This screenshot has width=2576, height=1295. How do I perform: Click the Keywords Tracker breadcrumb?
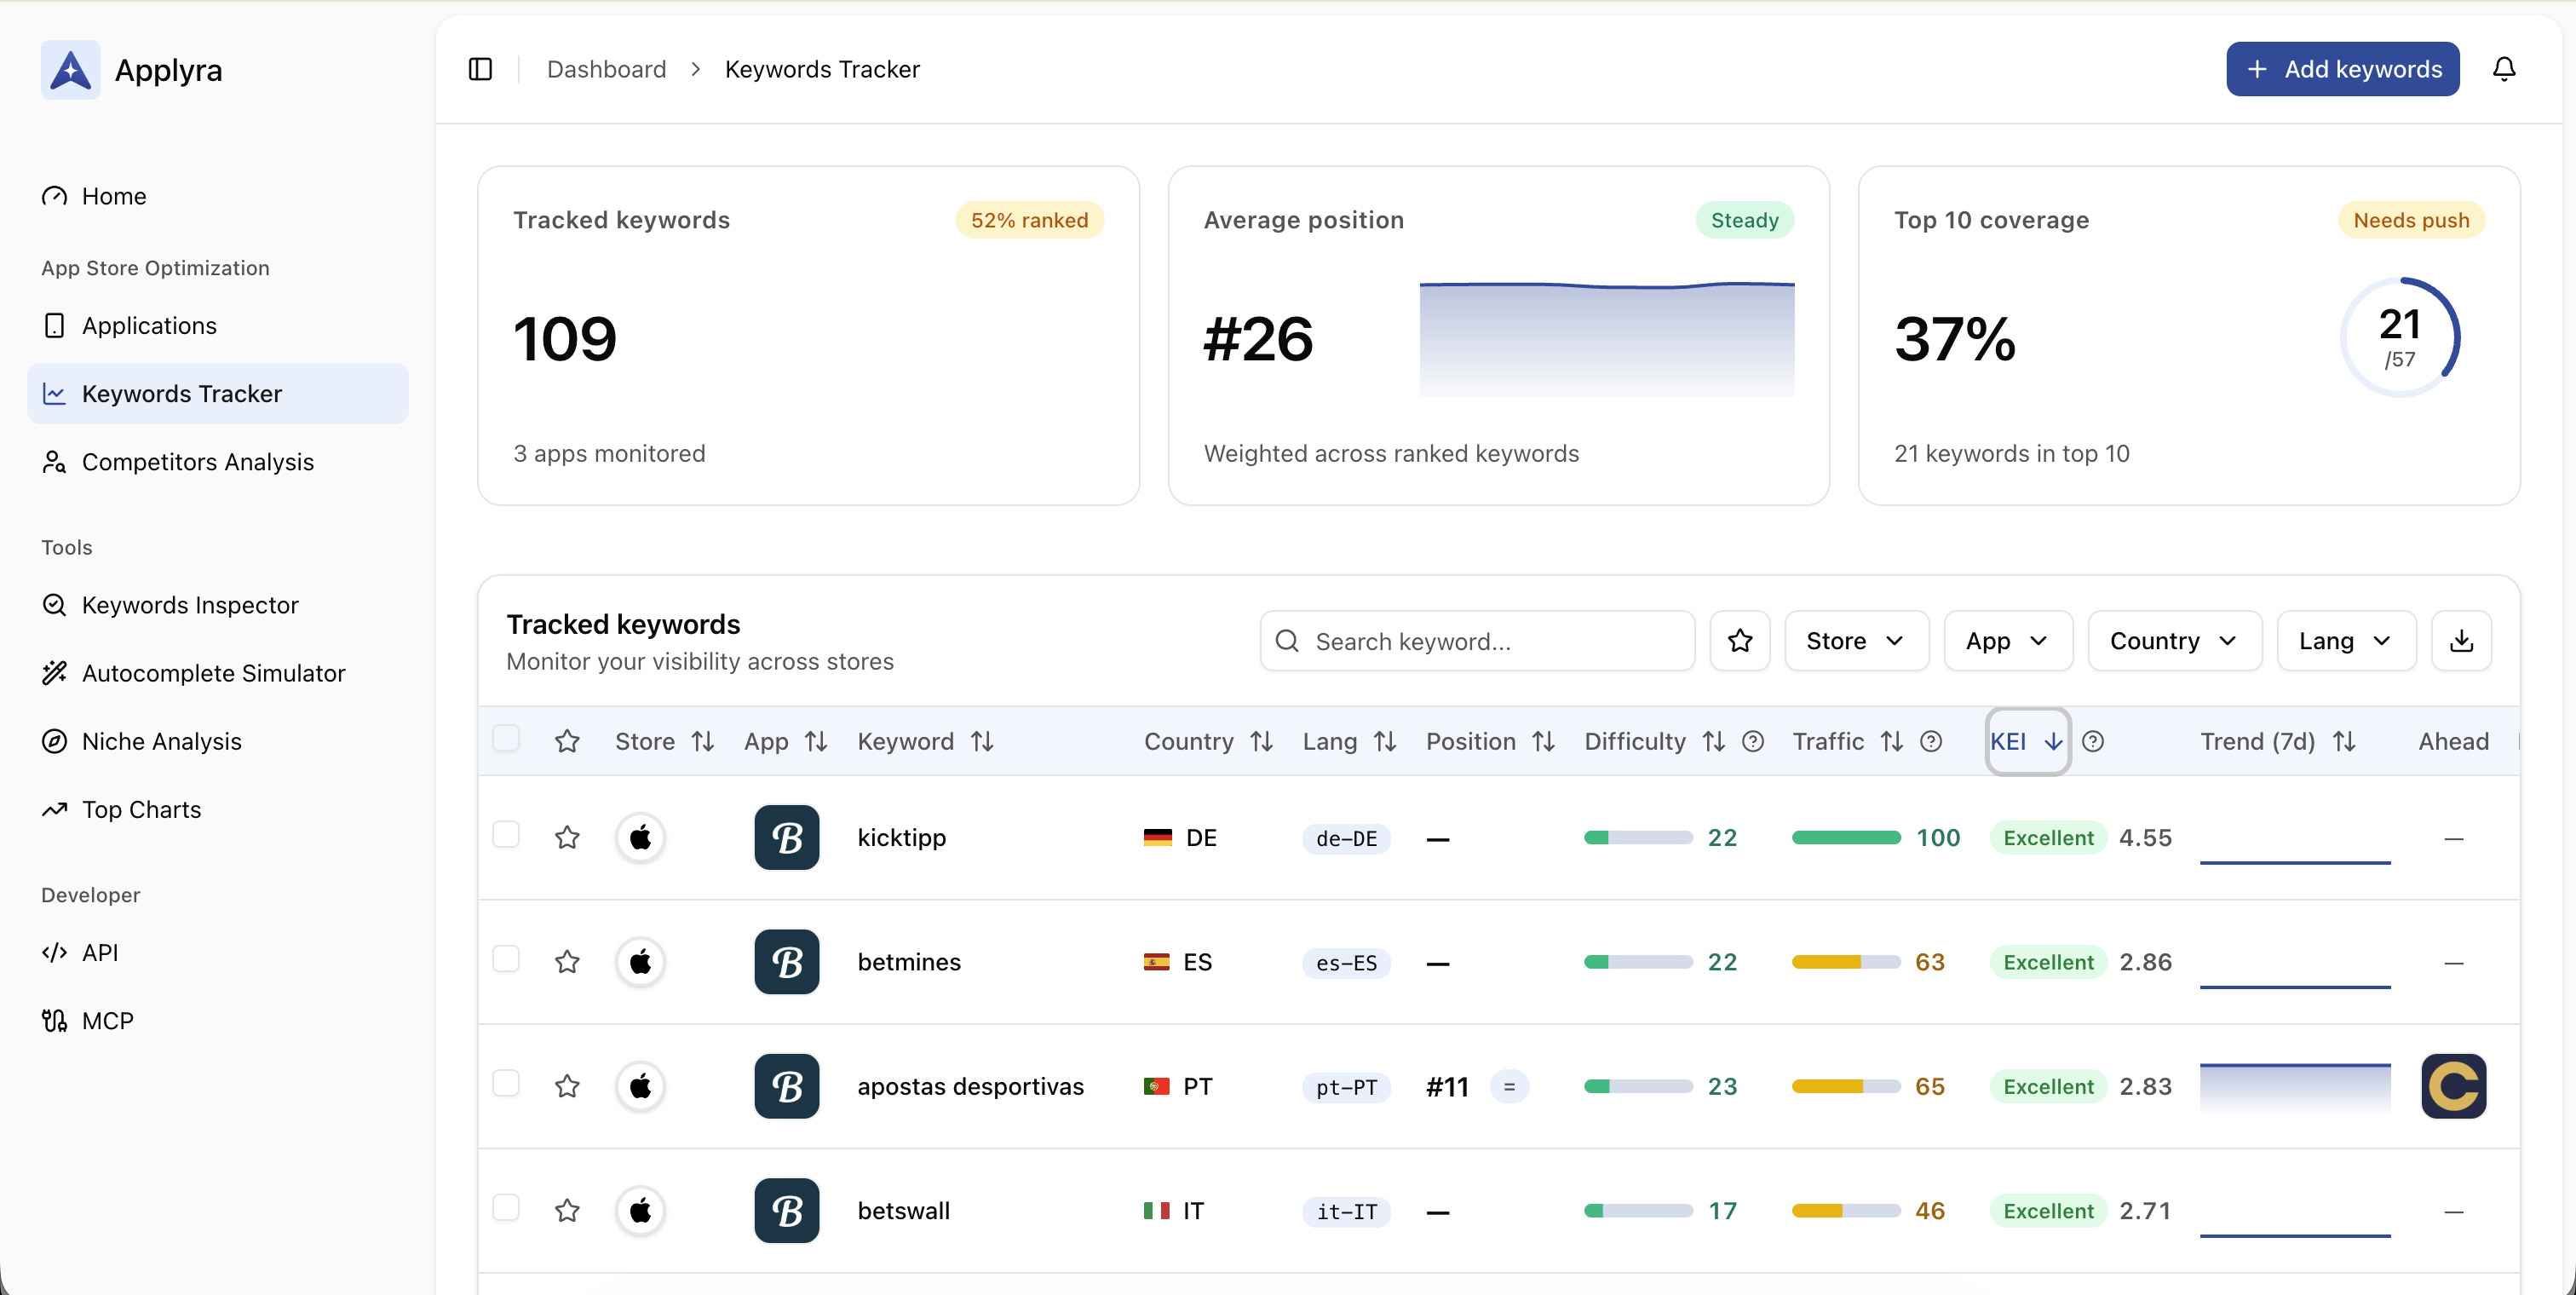(x=822, y=69)
